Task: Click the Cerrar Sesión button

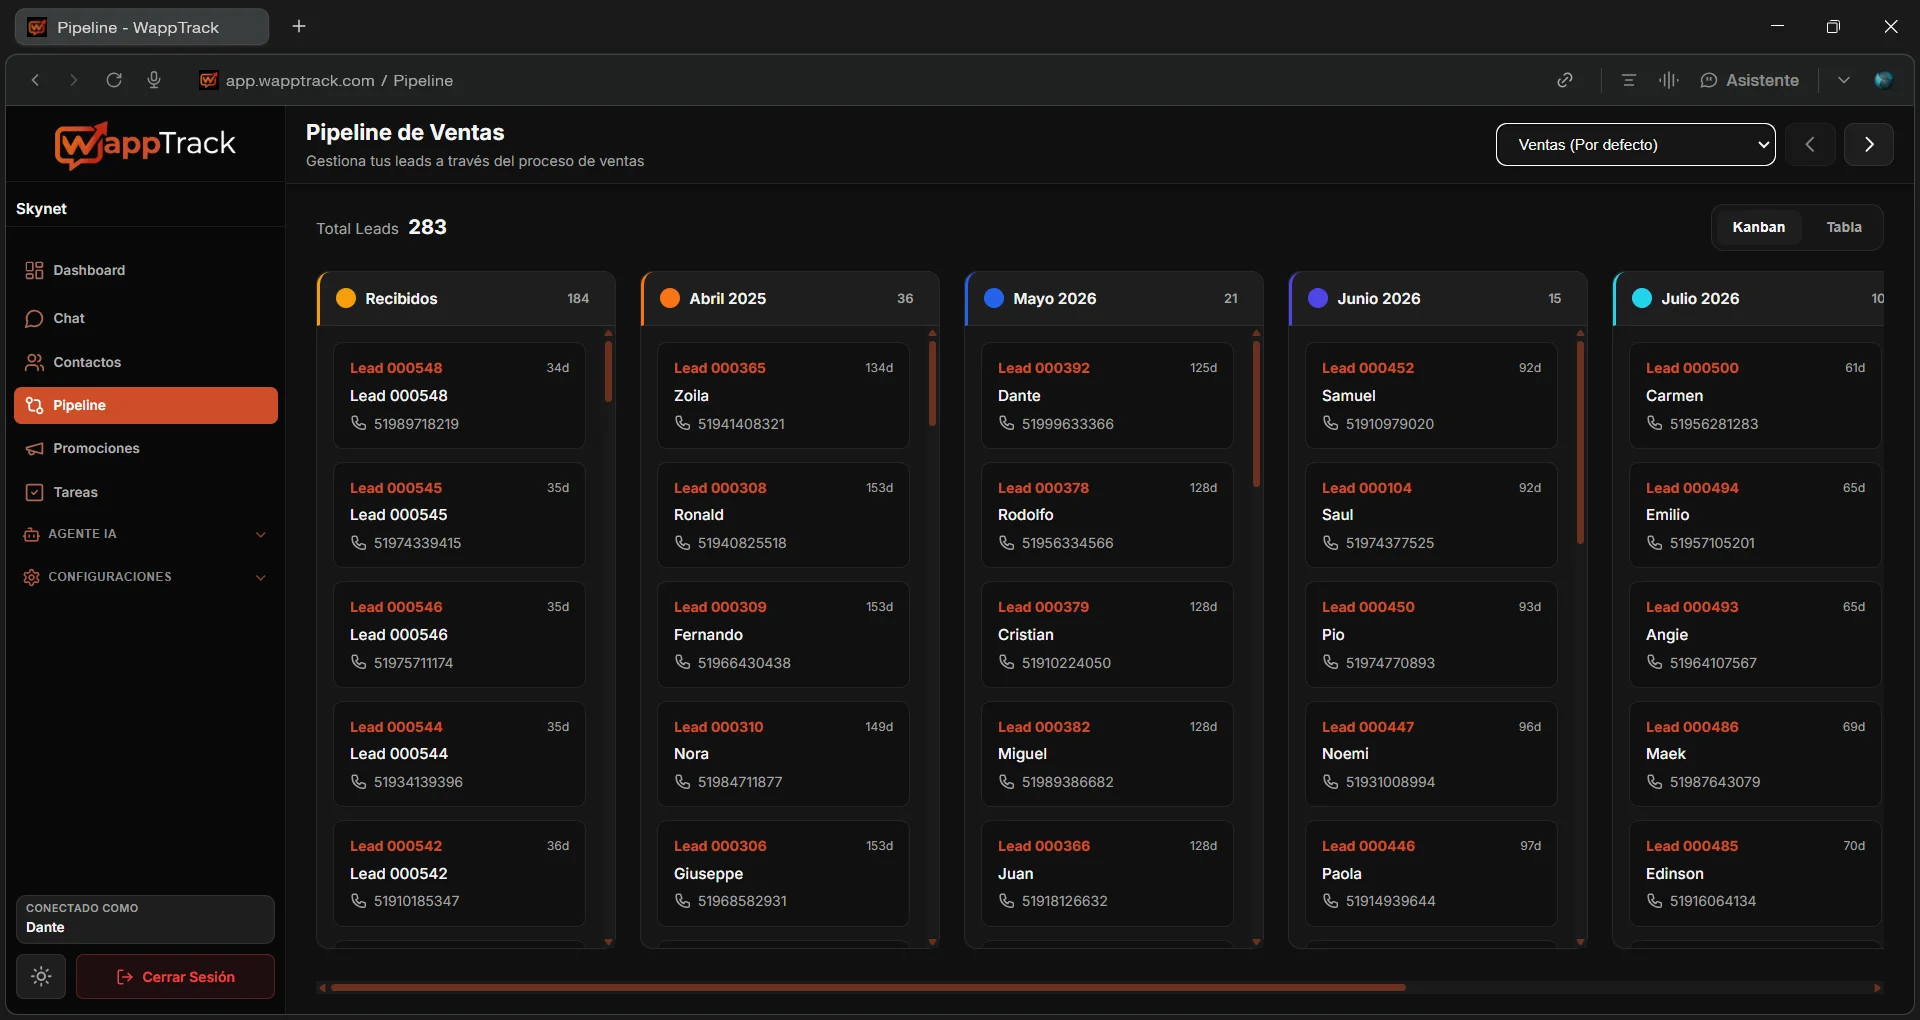Action: pyautogui.click(x=175, y=976)
